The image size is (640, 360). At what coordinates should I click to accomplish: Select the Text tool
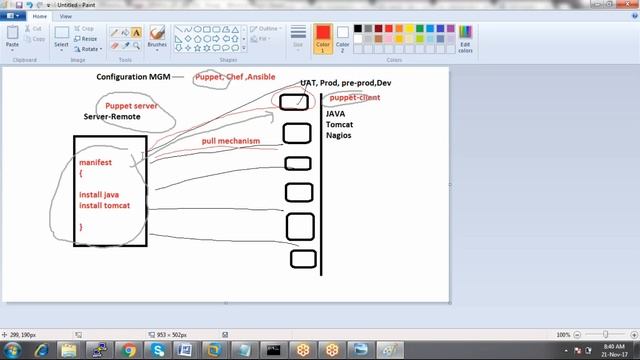point(136,33)
